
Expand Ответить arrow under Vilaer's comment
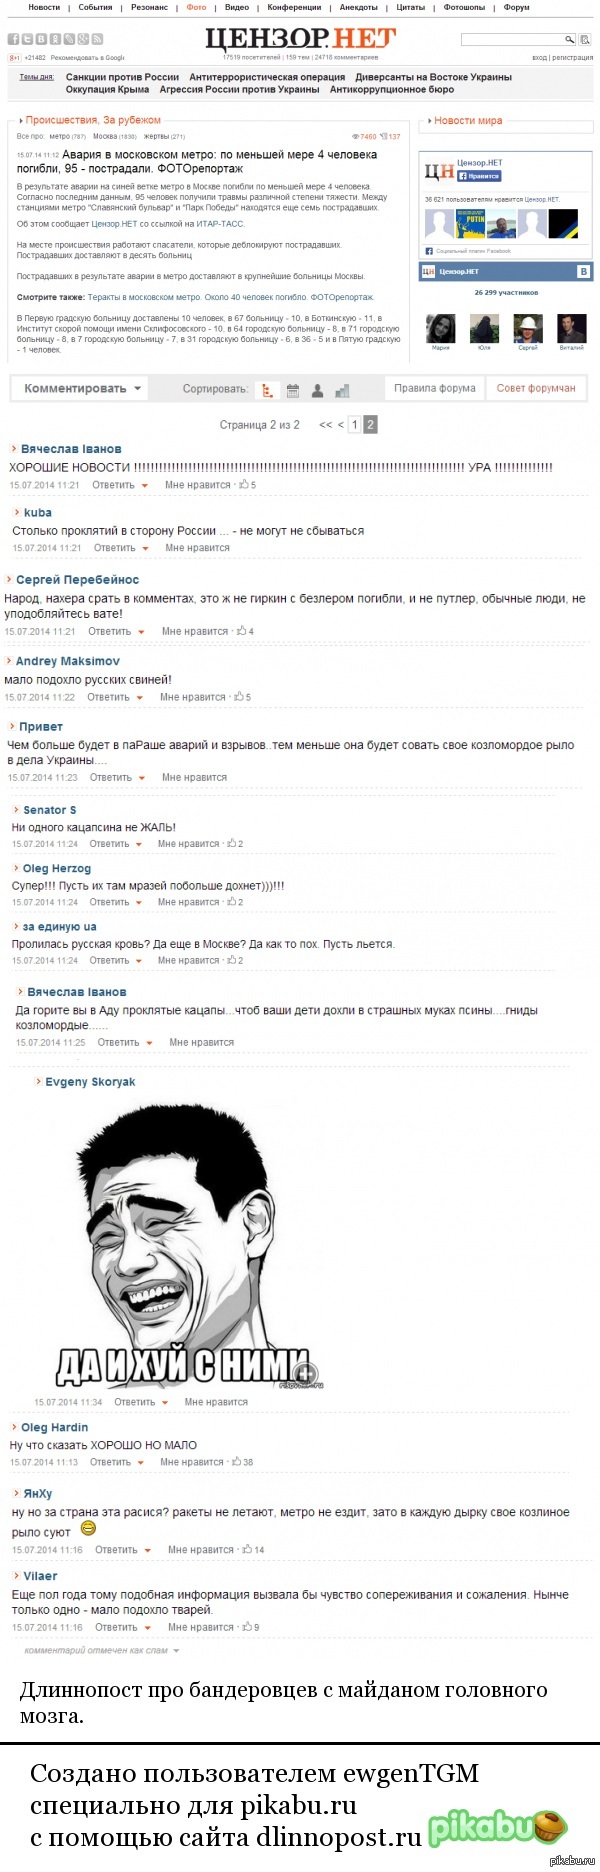147,1628
